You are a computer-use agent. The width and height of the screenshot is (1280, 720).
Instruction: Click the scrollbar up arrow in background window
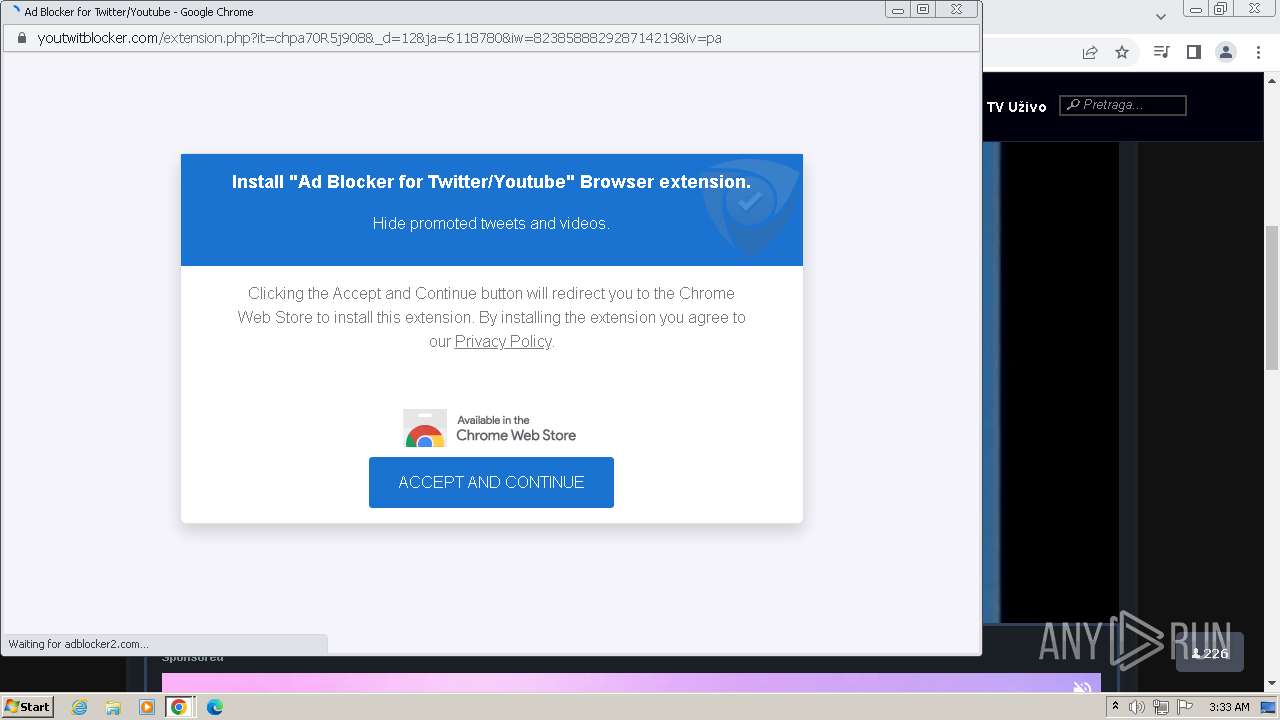(x=1272, y=81)
